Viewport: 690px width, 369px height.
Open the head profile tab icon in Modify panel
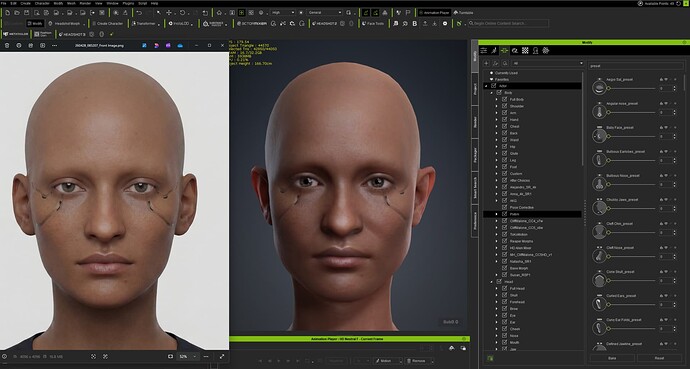coord(536,51)
